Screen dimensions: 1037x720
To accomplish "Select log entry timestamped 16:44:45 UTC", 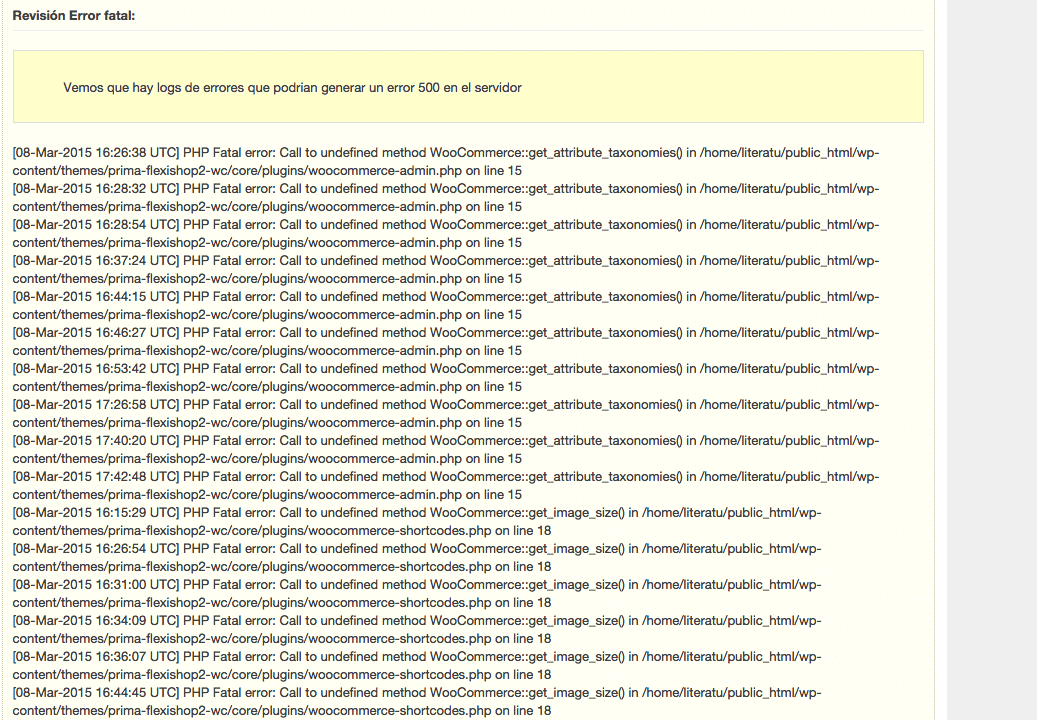I will [x=417, y=702].
